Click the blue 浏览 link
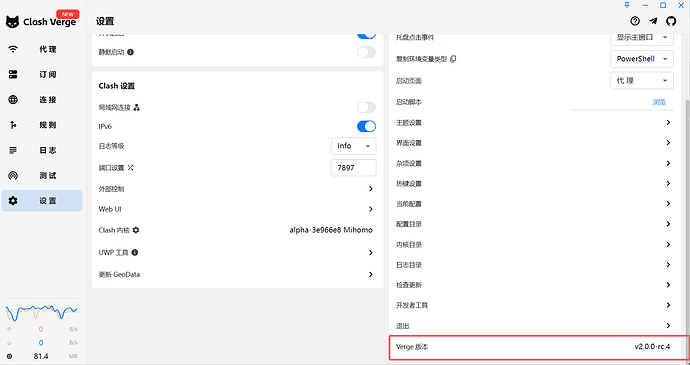Screen dimensions: 690x365 [659, 102]
